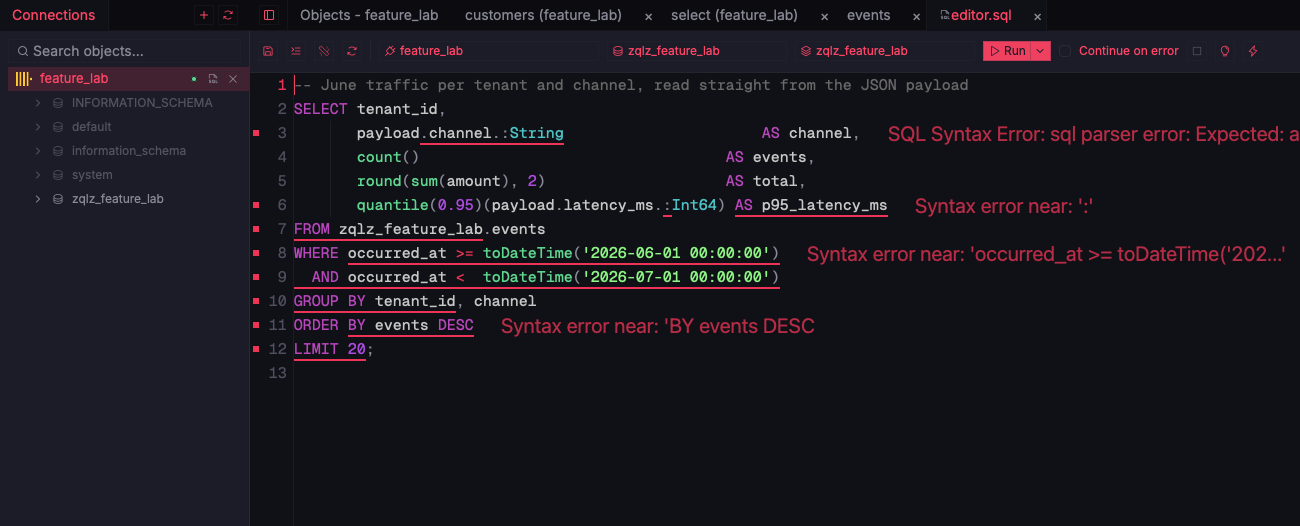This screenshot has width=1300, height=526.
Task: Click the 'SQL Syntax Error: sql parser error' message
Action: [1093, 134]
